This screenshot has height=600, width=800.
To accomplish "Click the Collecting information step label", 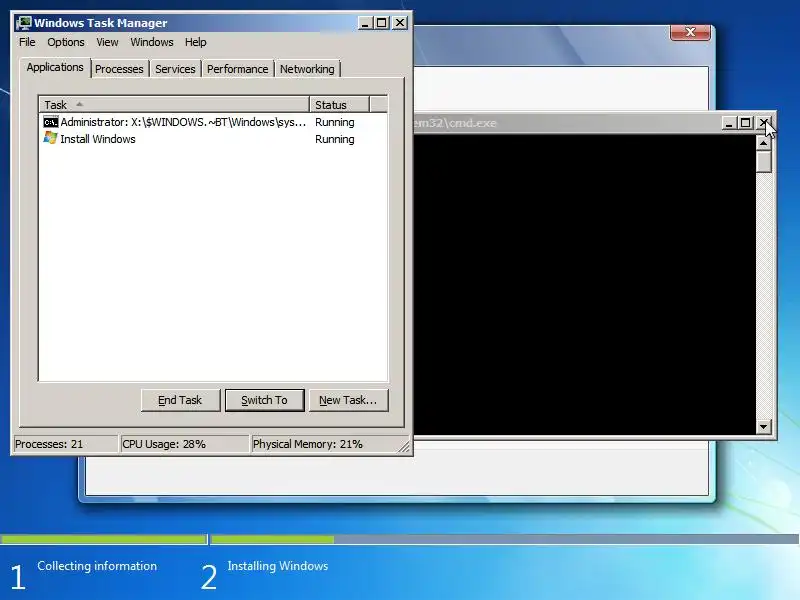I will coord(97,566).
